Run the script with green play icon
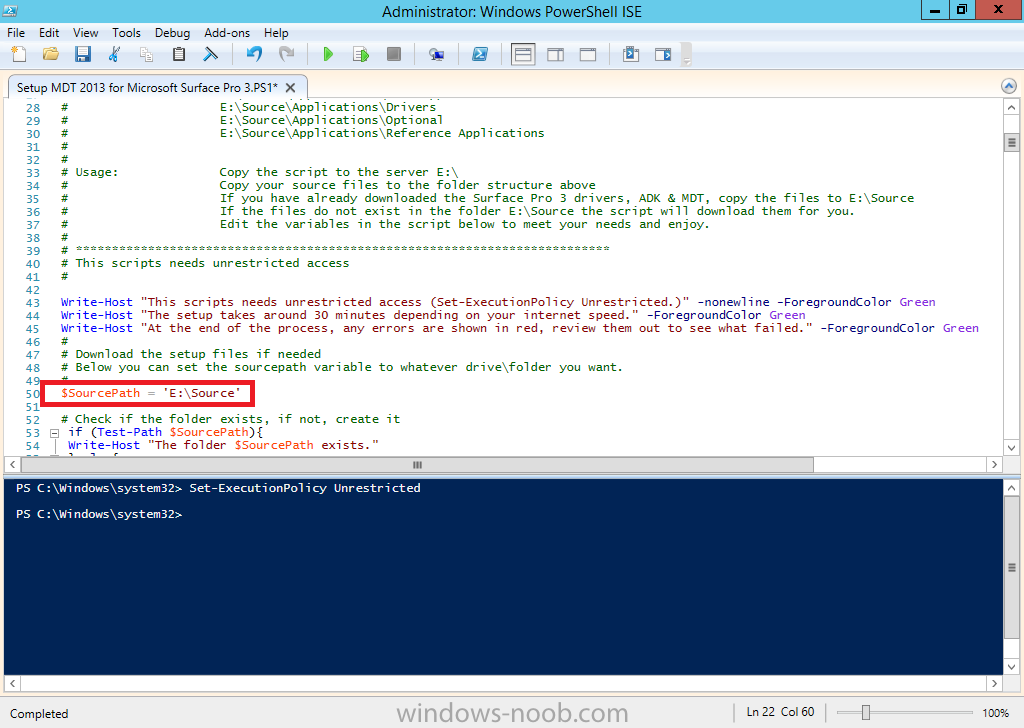This screenshot has width=1024, height=728. [x=328, y=54]
